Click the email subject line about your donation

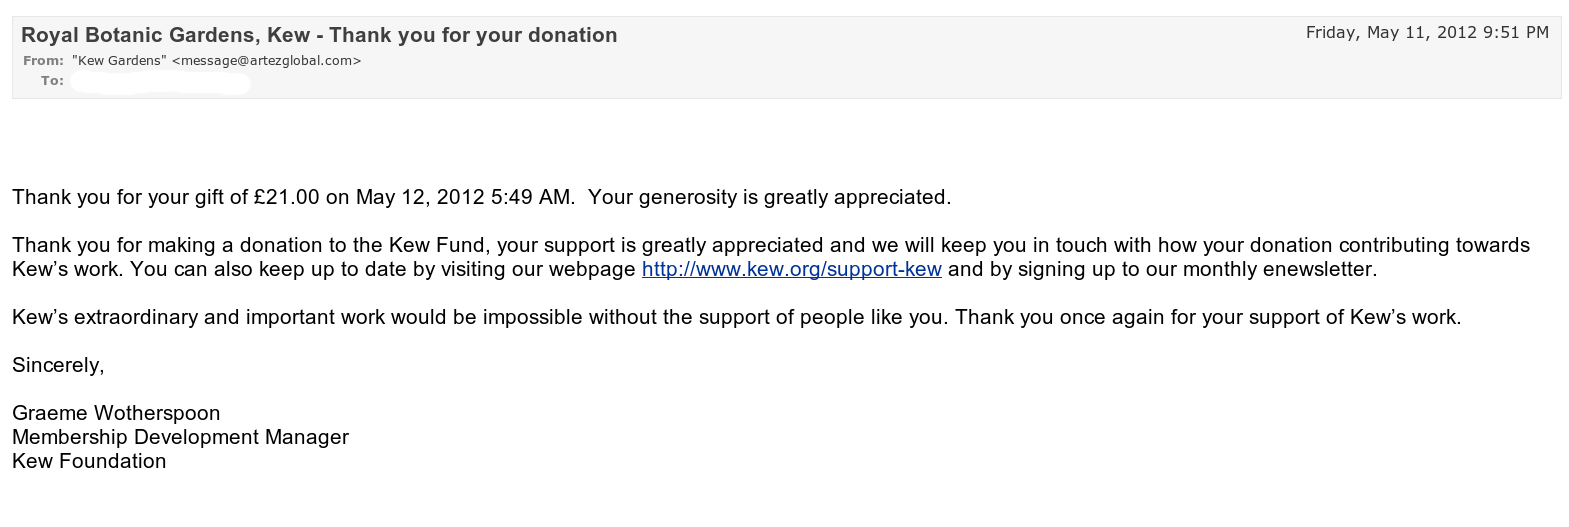319,35
